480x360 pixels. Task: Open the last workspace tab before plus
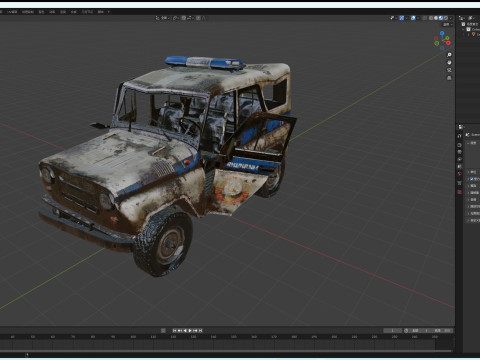point(101,12)
